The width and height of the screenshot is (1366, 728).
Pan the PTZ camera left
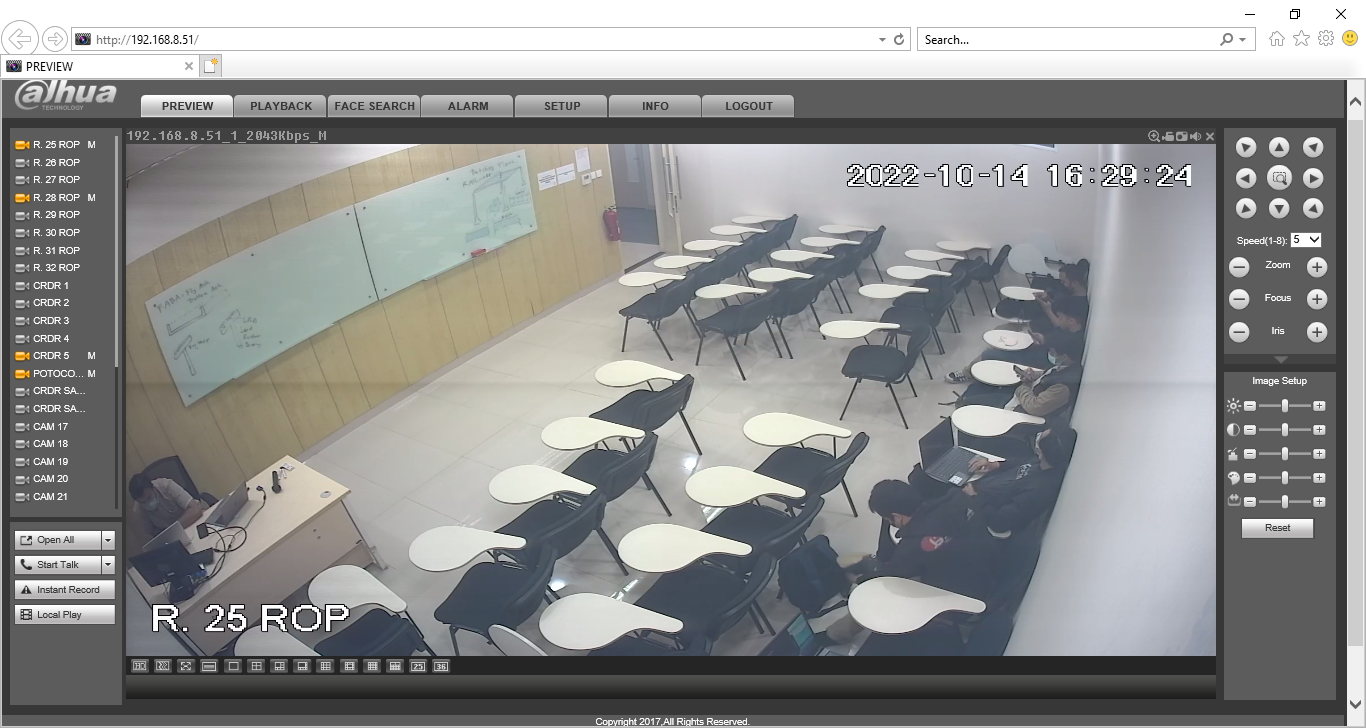point(1245,178)
